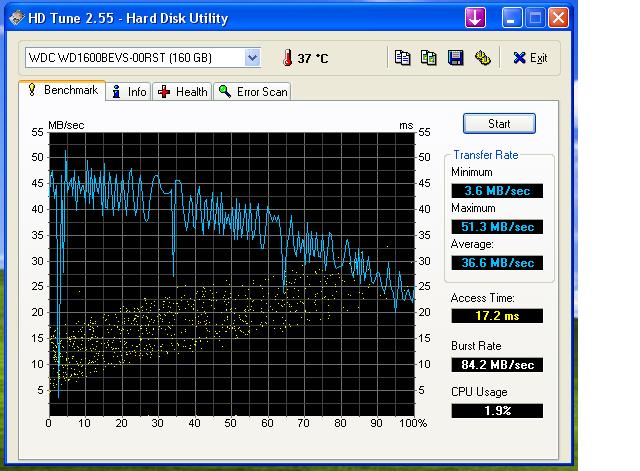Minimize the HD Tune window

click(512, 18)
